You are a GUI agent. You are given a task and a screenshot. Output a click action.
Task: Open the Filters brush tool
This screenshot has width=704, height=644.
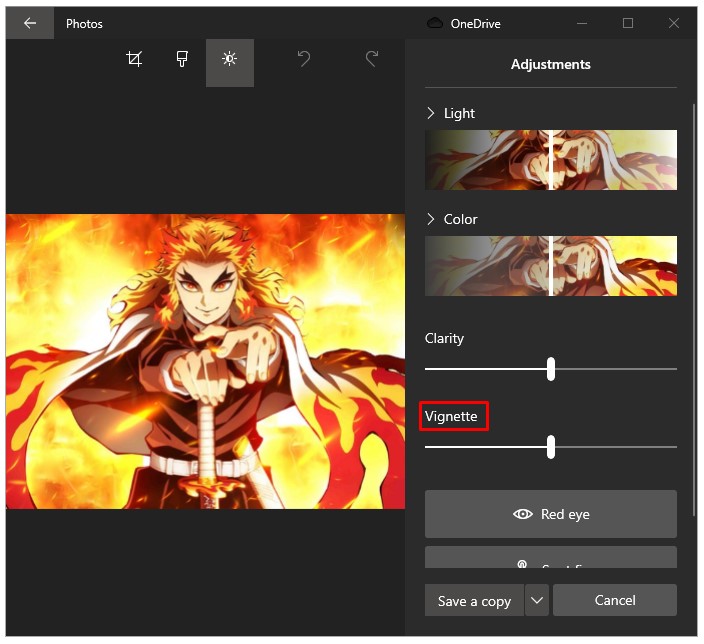[182, 59]
